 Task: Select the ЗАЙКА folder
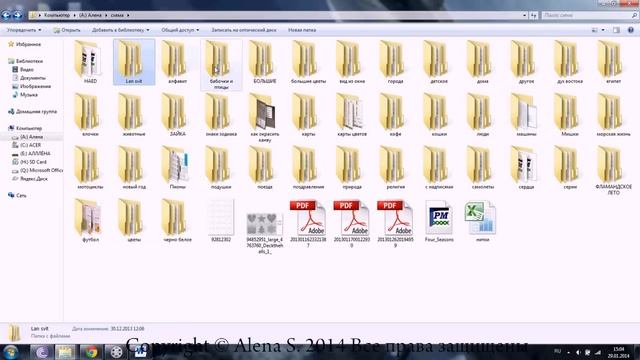tap(178, 115)
